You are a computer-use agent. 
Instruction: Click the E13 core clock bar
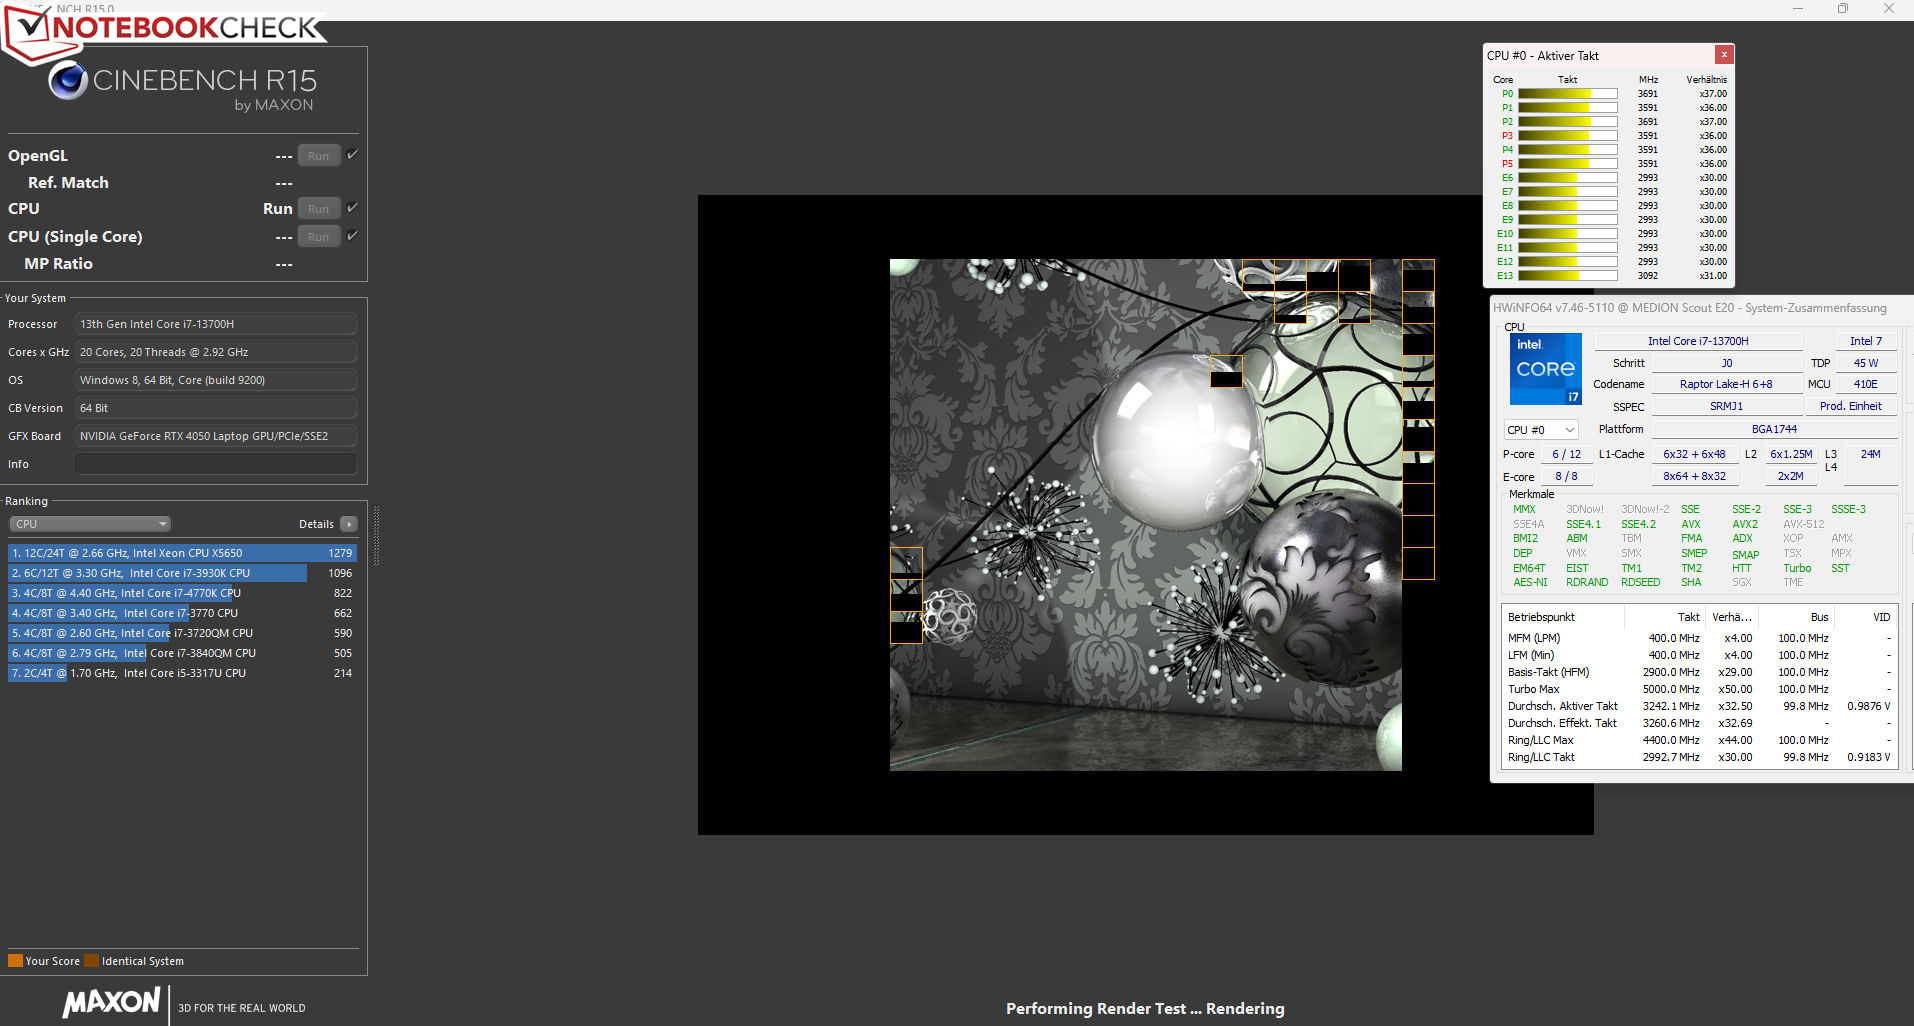[1568, 276]
